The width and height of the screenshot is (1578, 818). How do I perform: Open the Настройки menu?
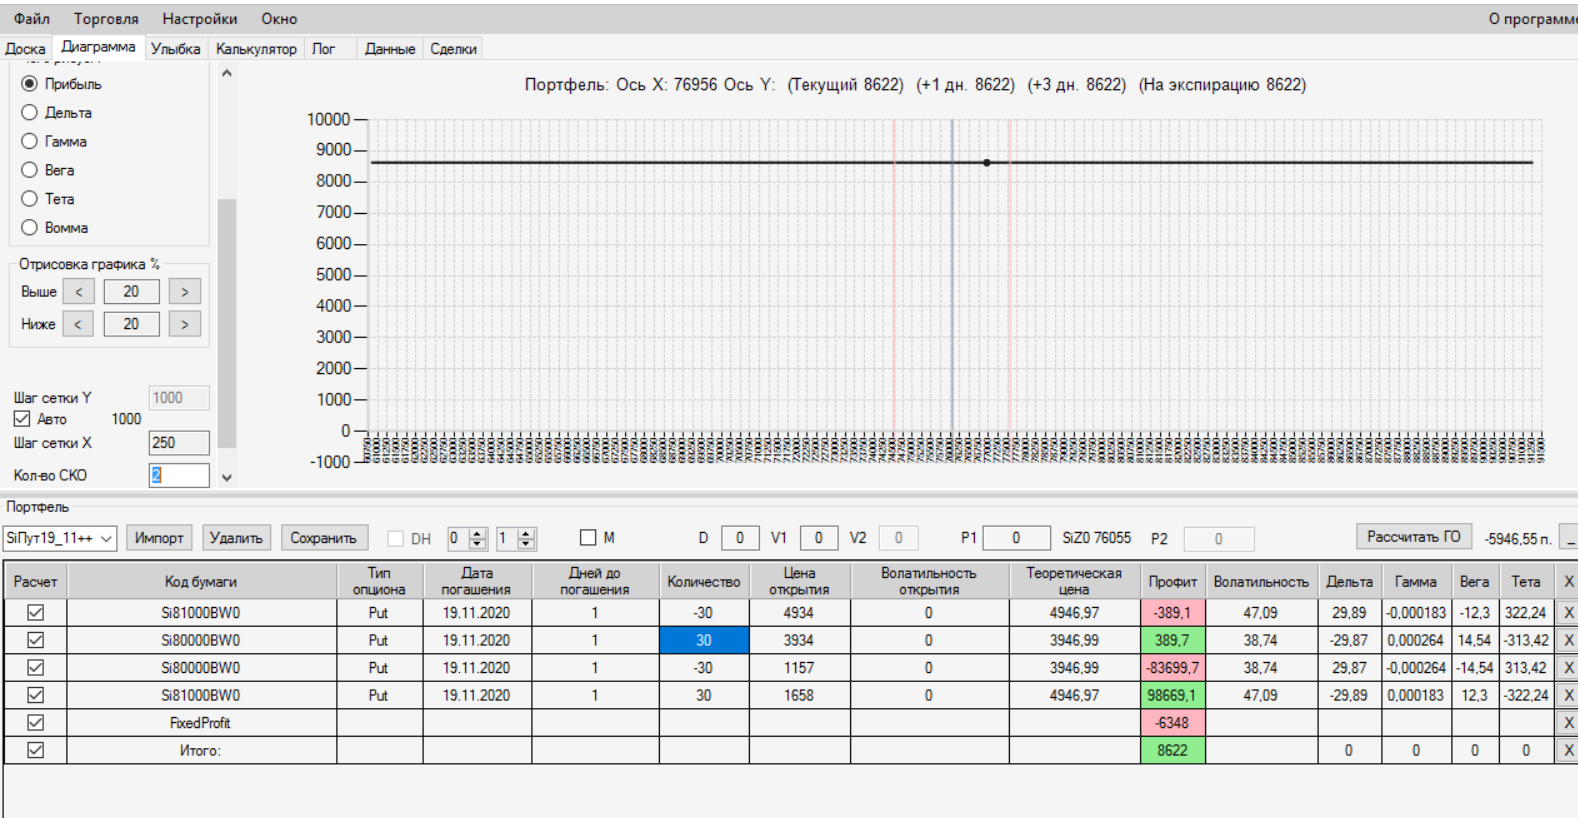click(200, 18)
